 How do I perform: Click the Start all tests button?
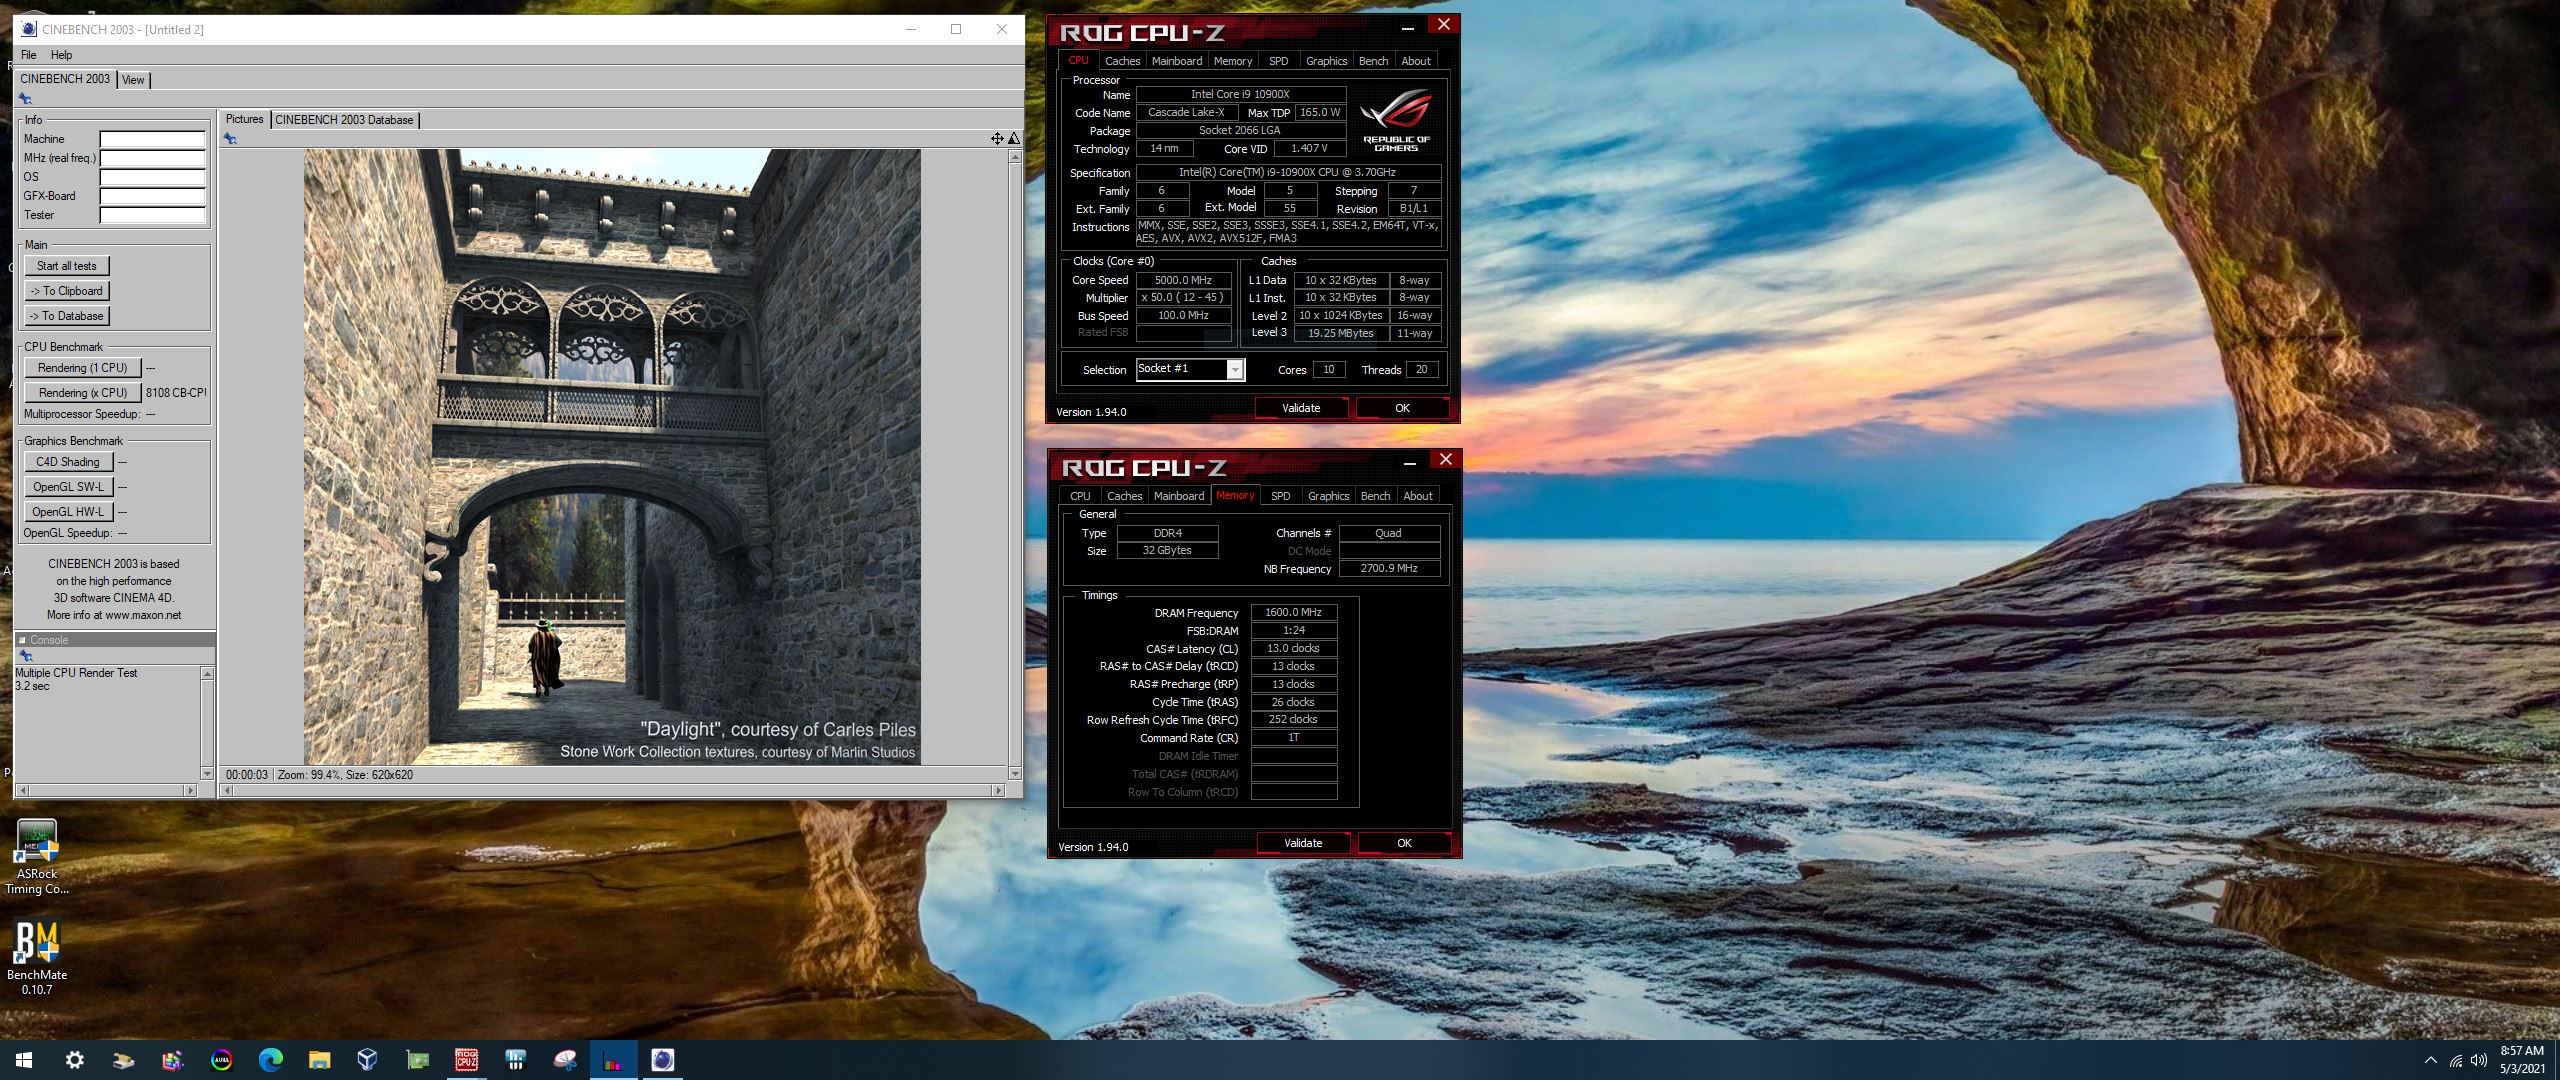pyautogui.click(x=67, y=266)
